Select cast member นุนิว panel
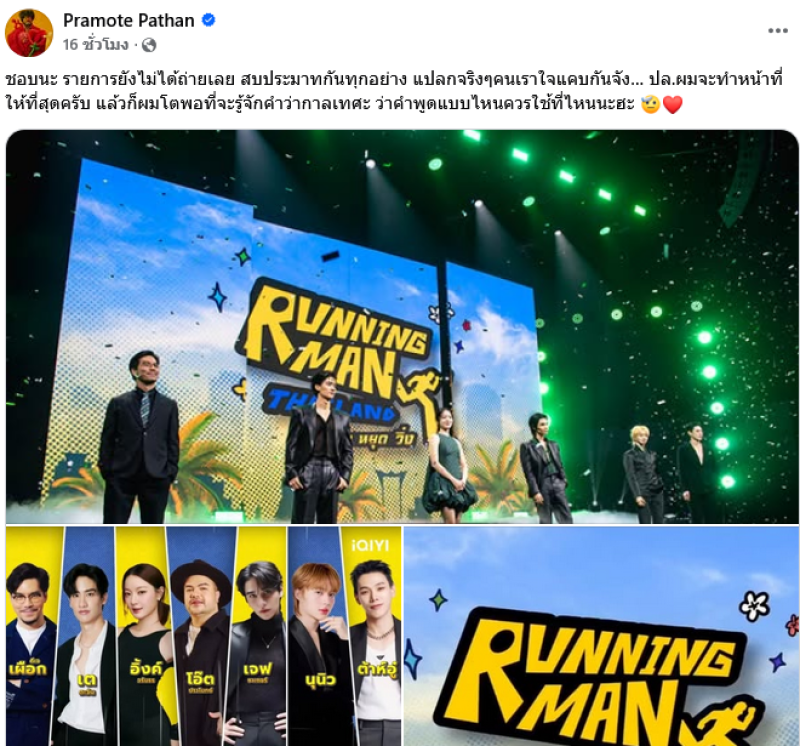 [317, 636]
